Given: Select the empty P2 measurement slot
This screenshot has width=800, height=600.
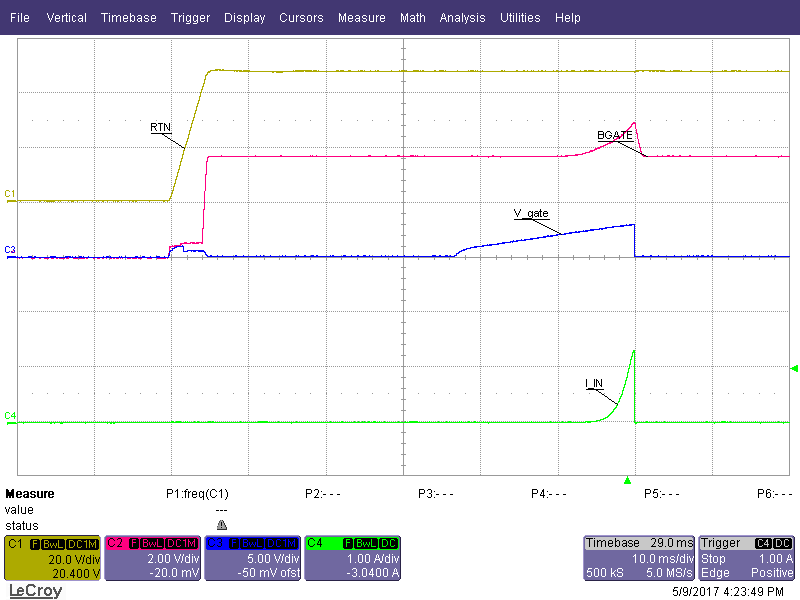Looking at the screenshot, I should click(x=323, y=494).
